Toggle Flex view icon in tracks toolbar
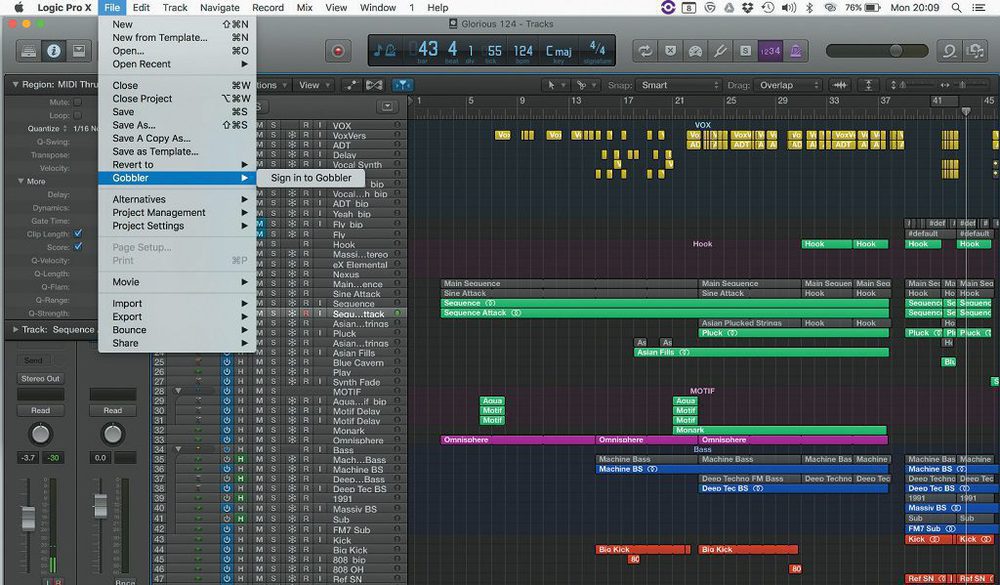The height and width of the screenshot is (585, 1000). point(374,85)
